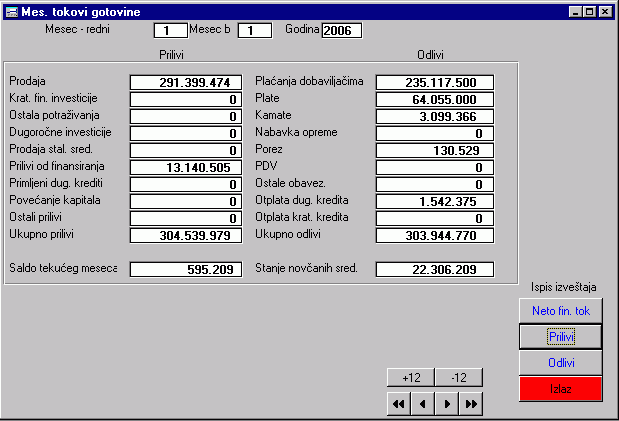The width and height of the screenshot is (619, 421).
Task: Go to next month arrow button
Action: click(x=447, y=404)
